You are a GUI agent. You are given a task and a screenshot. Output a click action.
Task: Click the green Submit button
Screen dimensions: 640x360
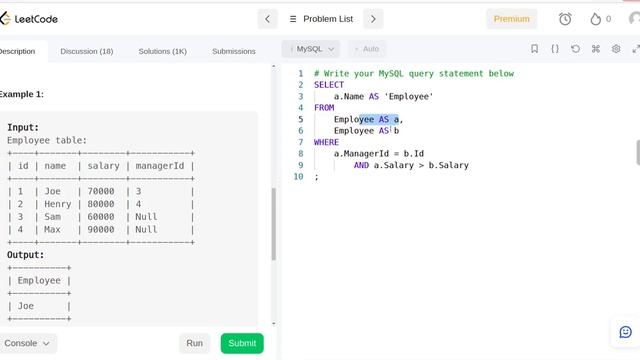[x=242, y=343]
